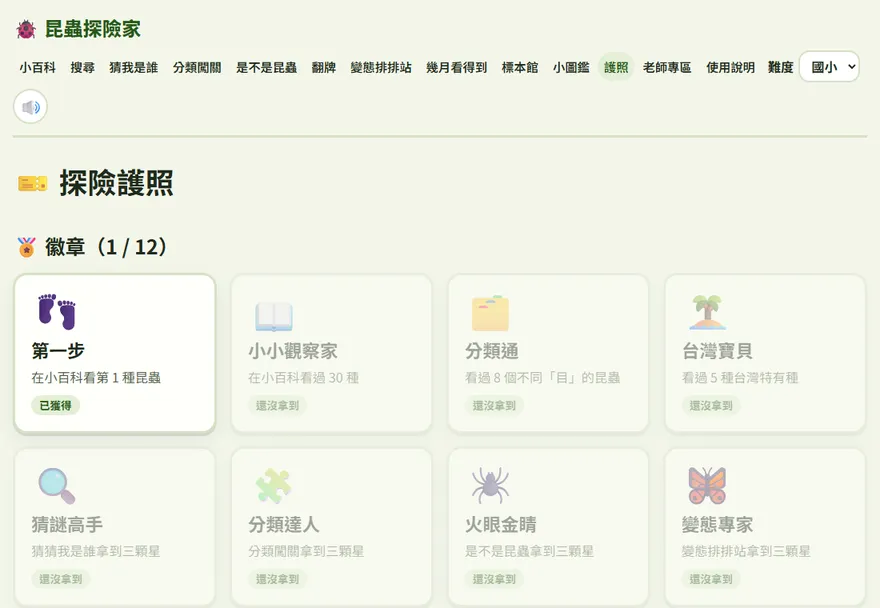
Task: Click 還沒拿到 pill on 變態專家 card
Action: [711, 579]
